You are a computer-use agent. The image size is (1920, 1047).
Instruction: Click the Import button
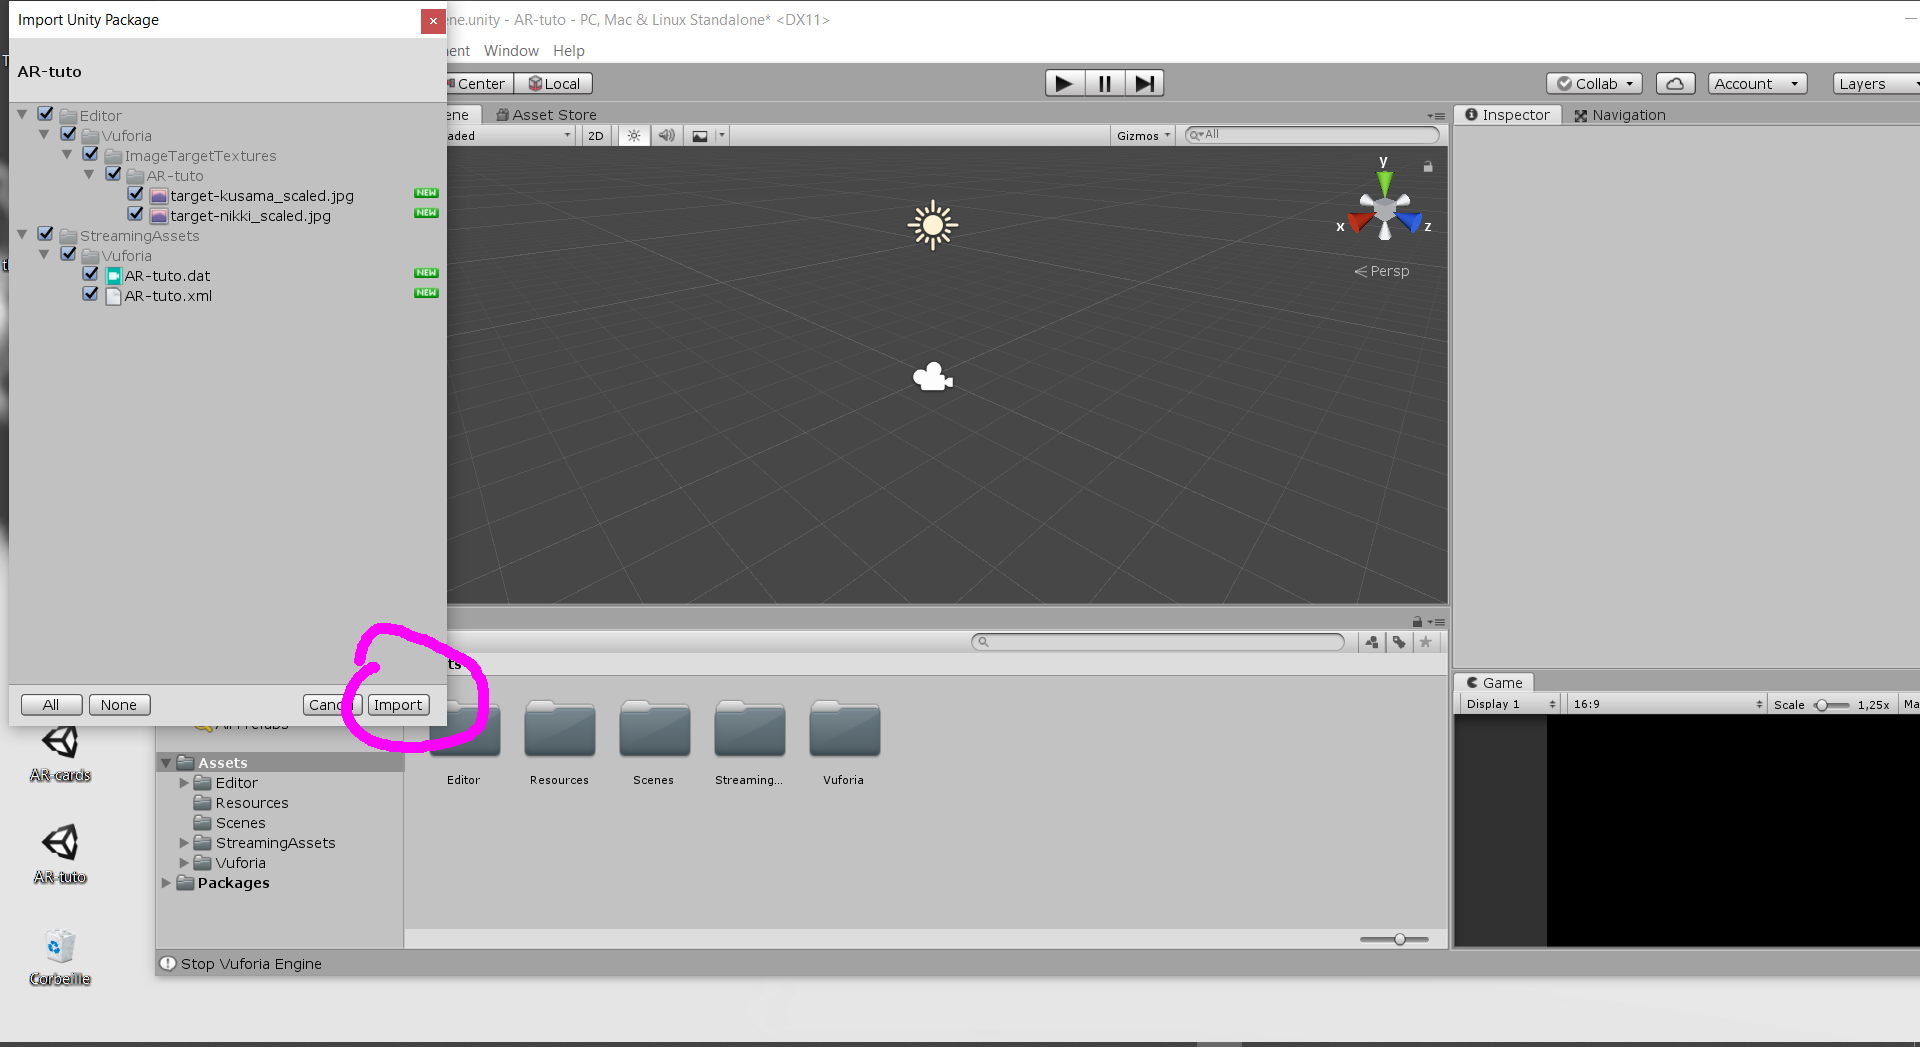click(x=398, y=705)
